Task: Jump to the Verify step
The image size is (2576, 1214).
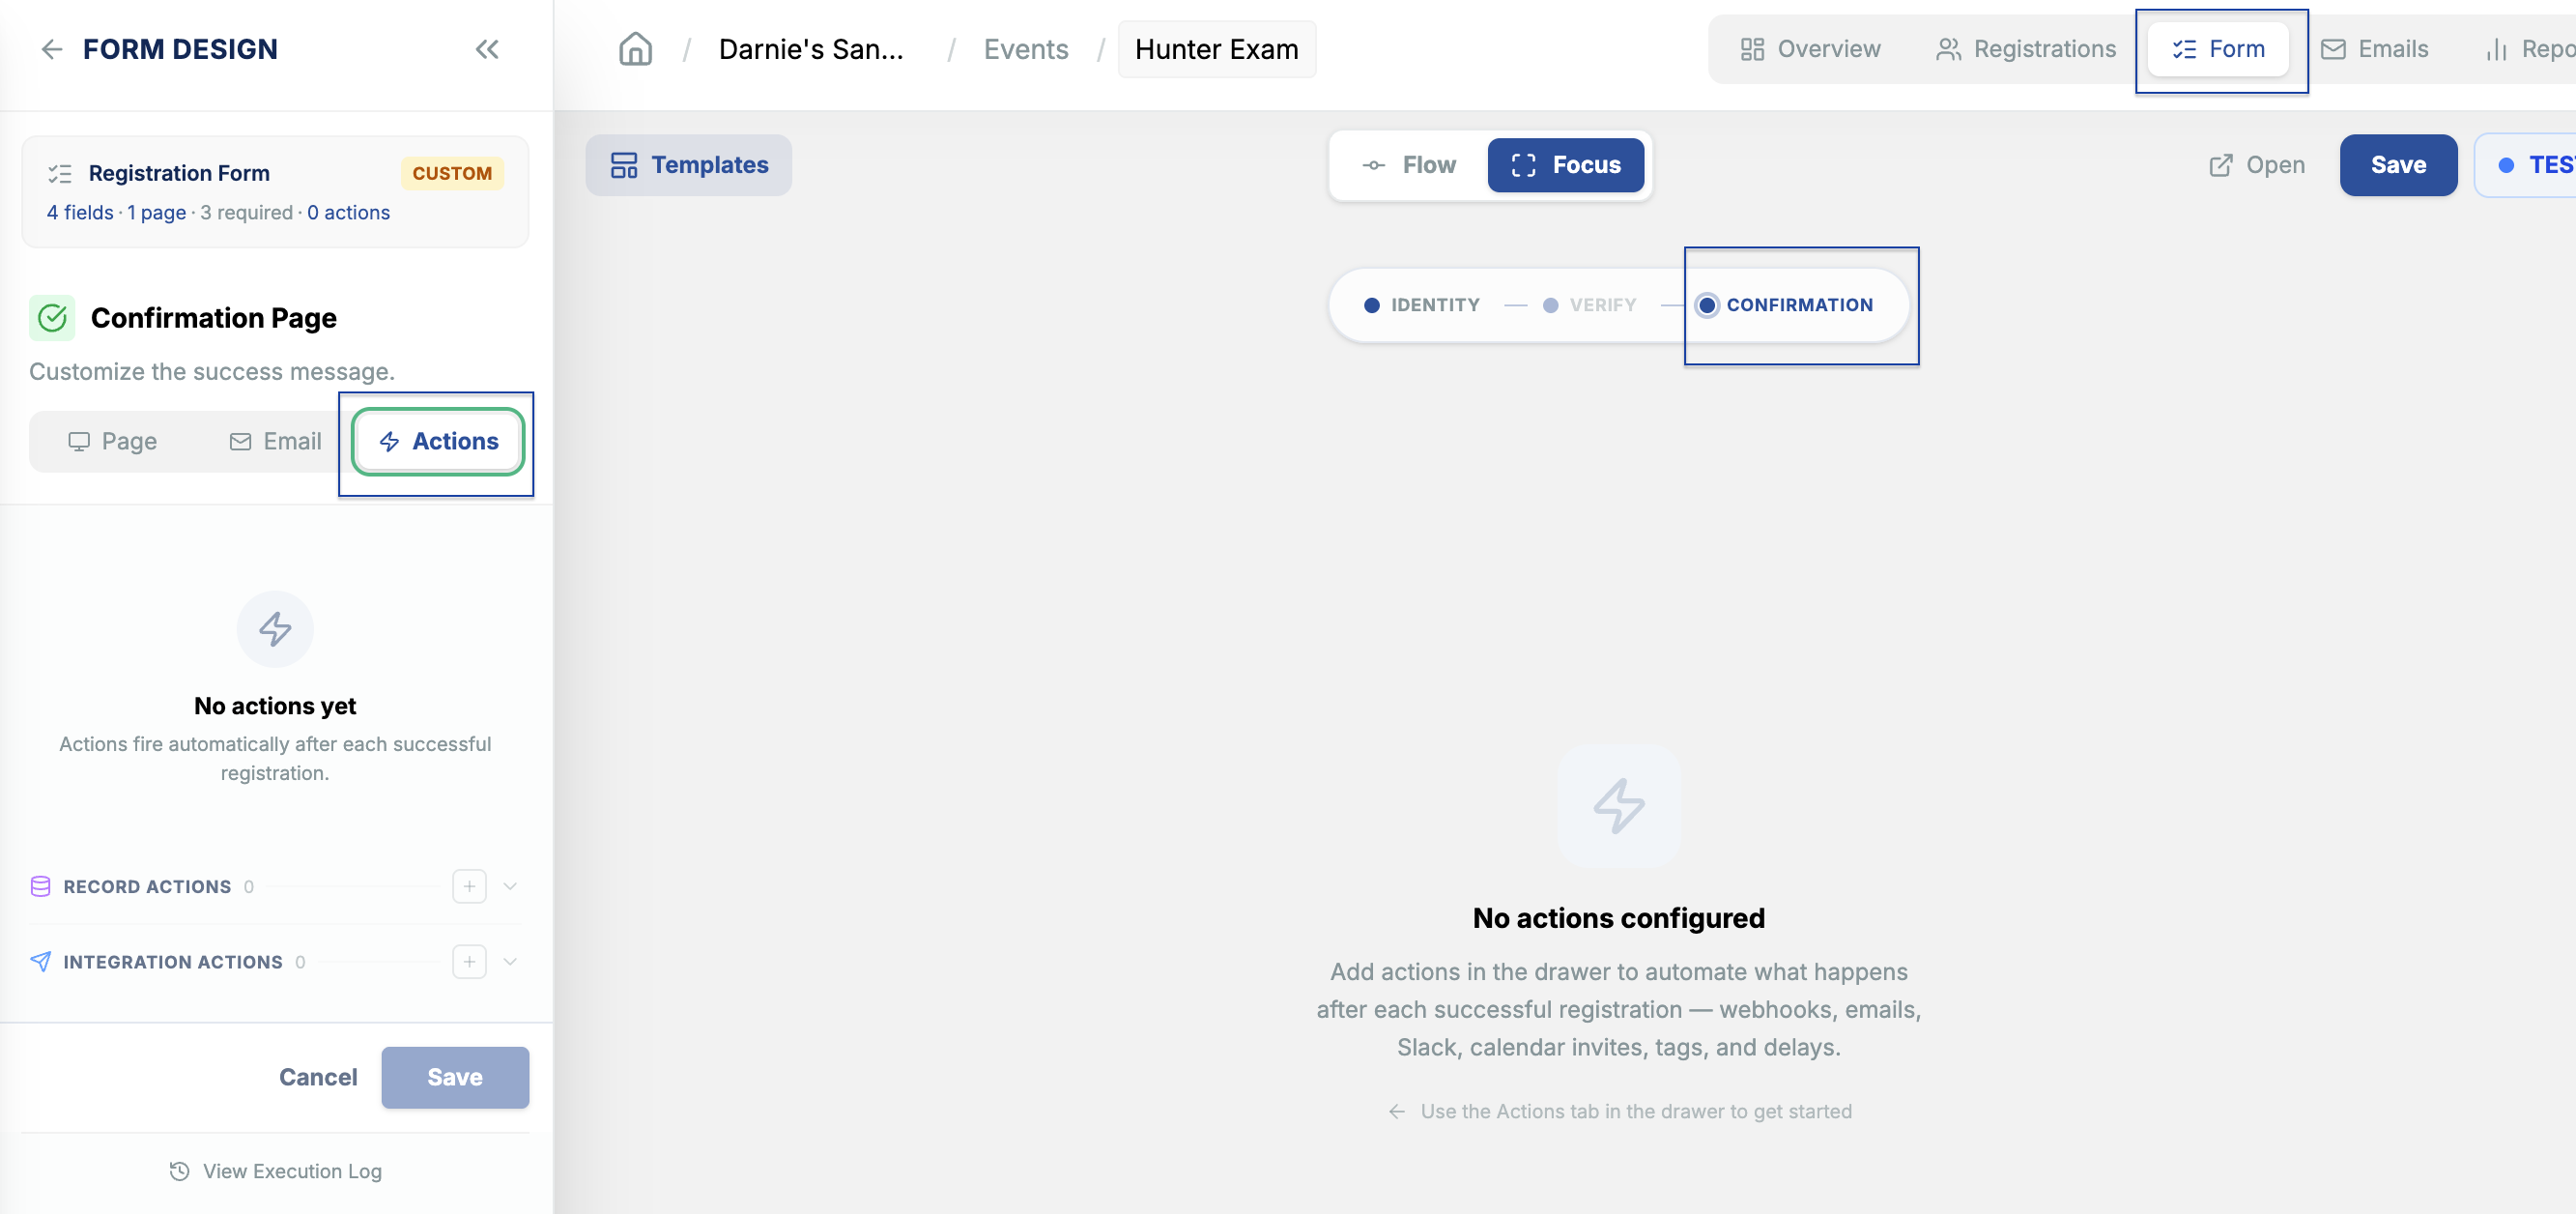Action: [x=1590, y=305]
